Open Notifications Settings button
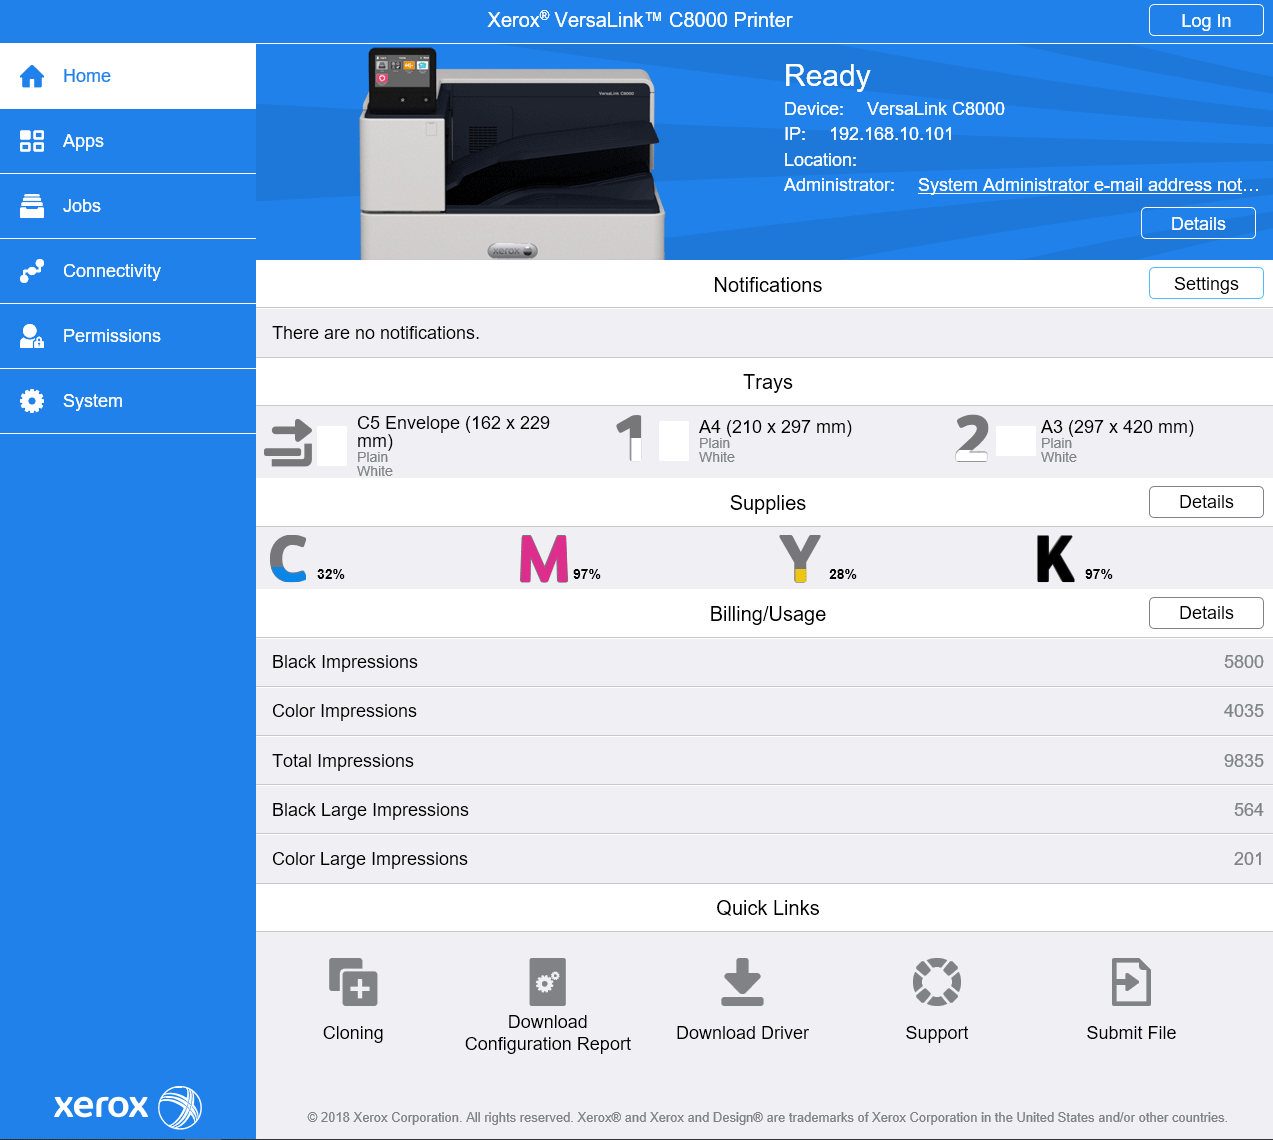The width and height of the screenshot is (1273, 1140). click(x=1206, y=283)
